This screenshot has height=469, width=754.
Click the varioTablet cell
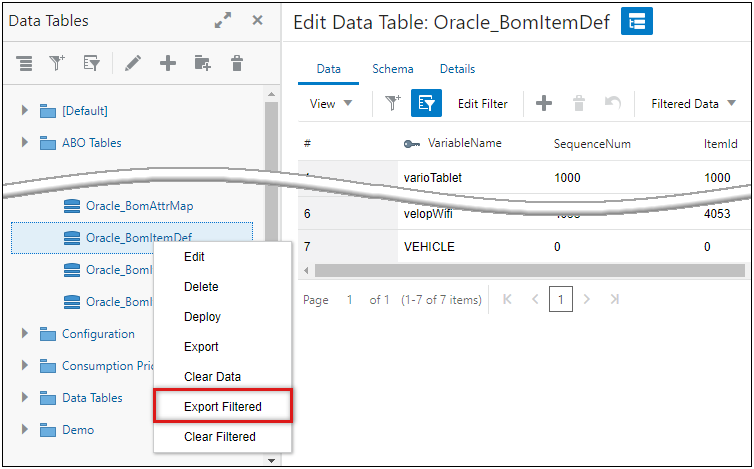433,177
